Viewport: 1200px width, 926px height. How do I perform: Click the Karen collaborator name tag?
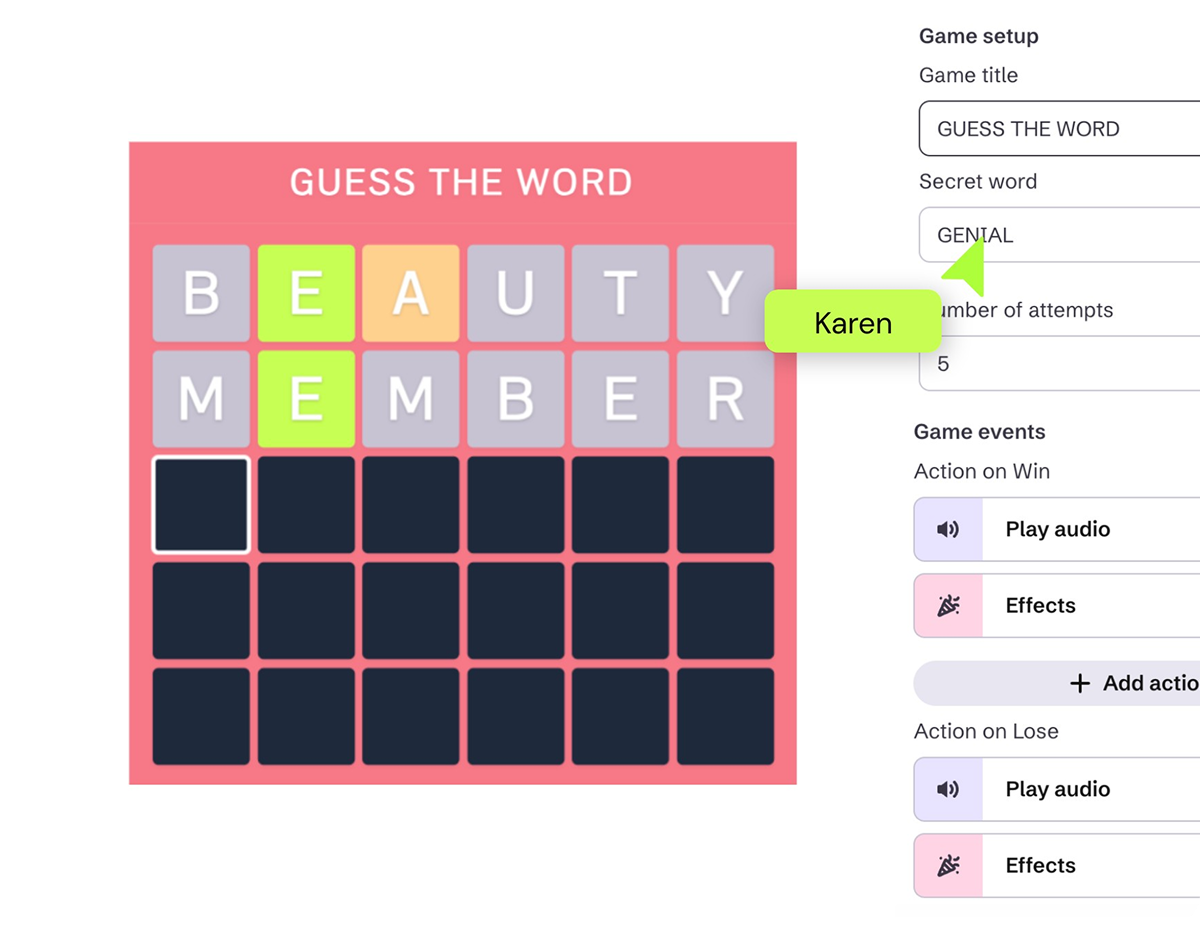pos(852,322)
